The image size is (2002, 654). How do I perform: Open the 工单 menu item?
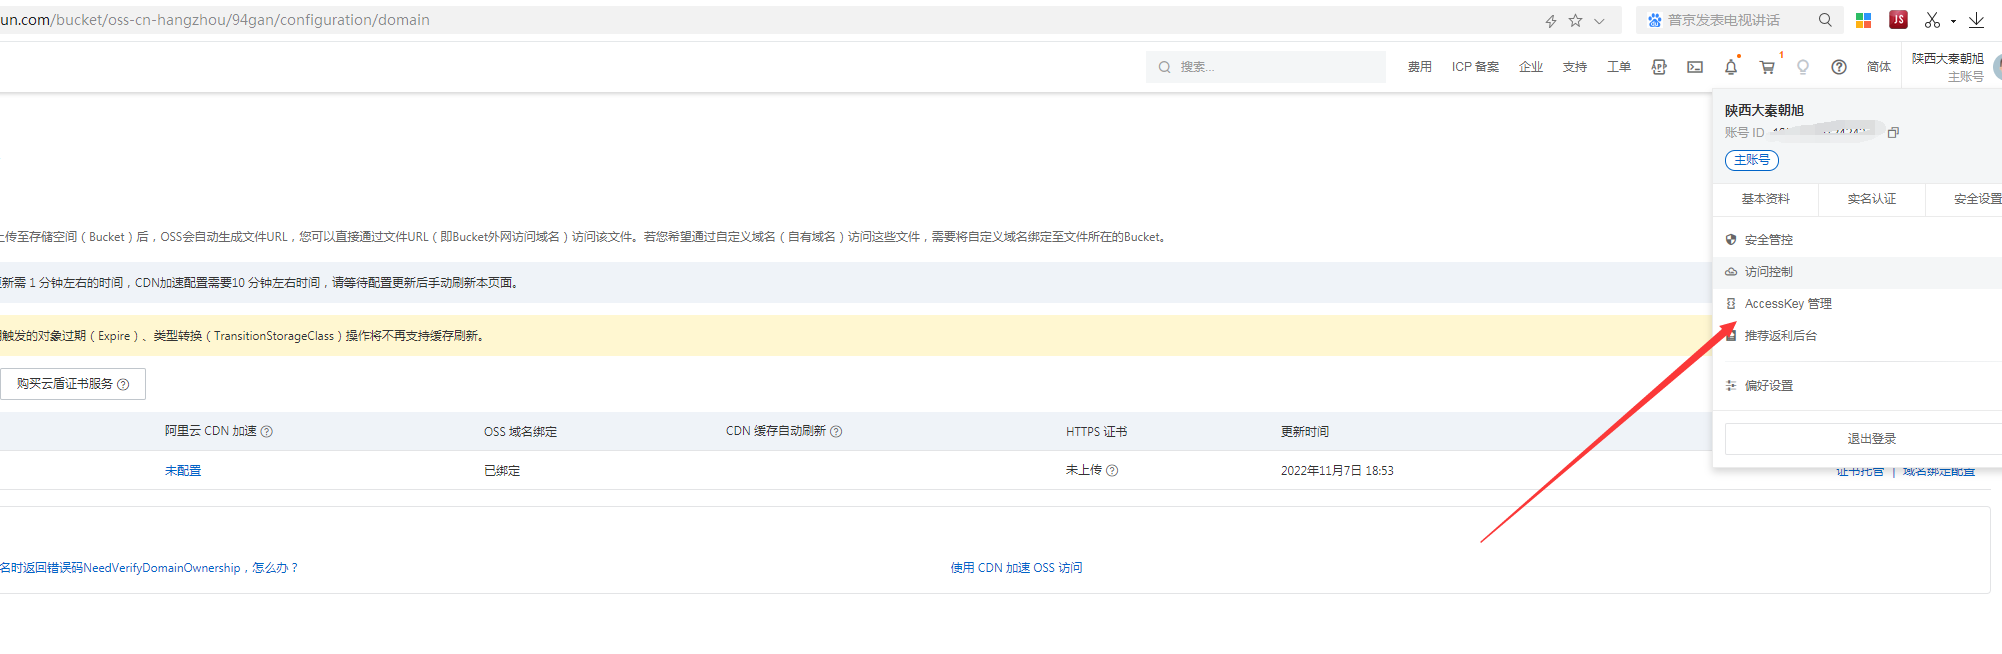click(x=1619, y=67)
